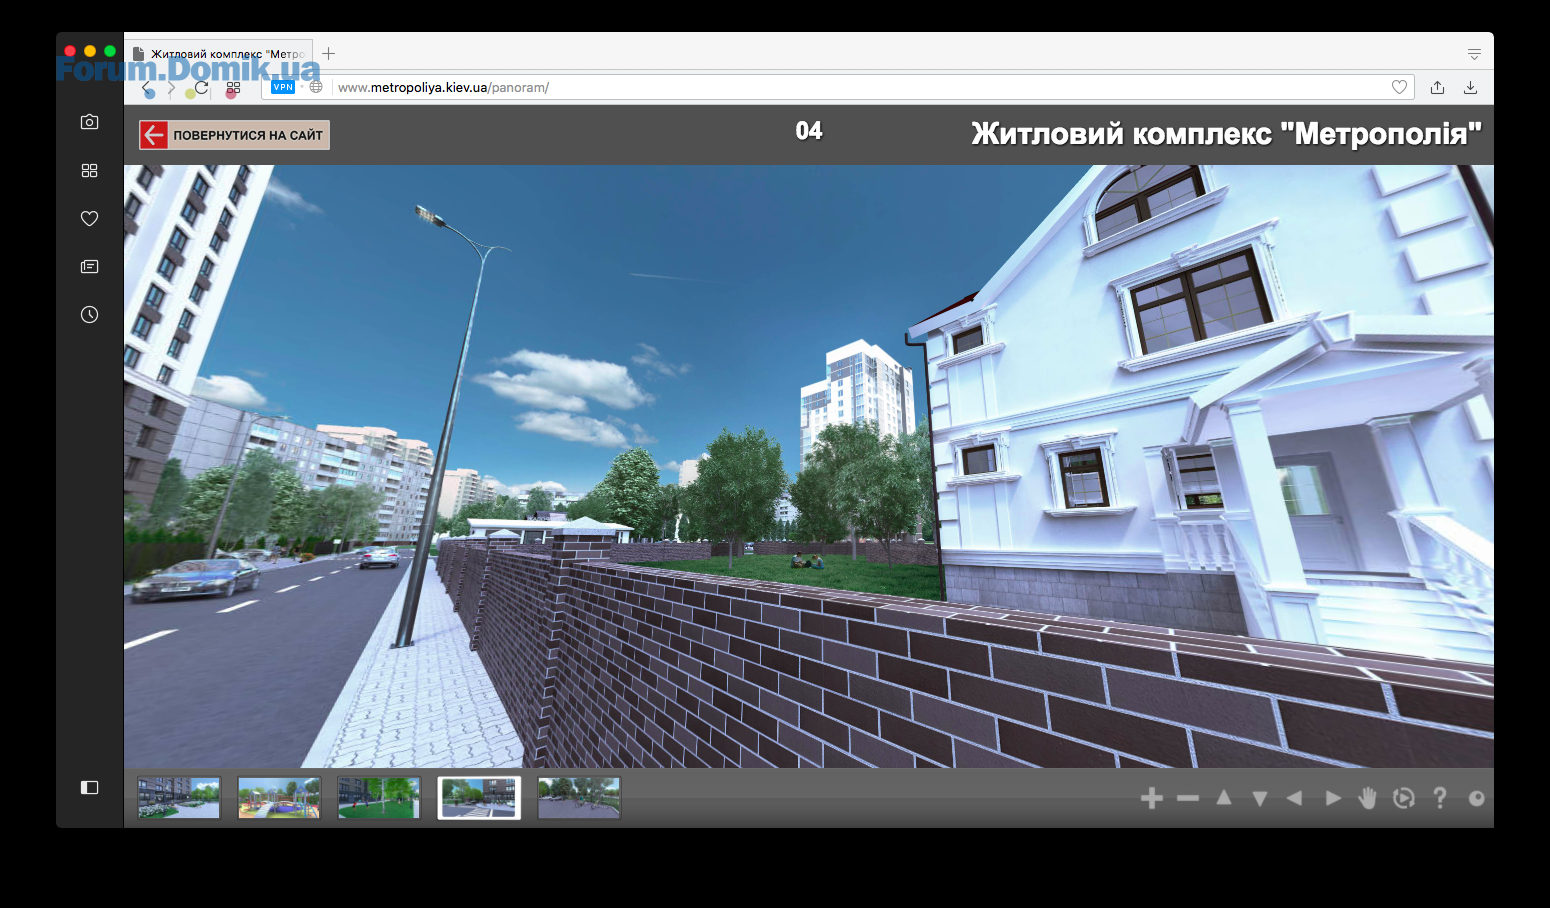Zoom out the panorama with minus icon
The width and height of the screenshot is (1550, 908).
1188,798
